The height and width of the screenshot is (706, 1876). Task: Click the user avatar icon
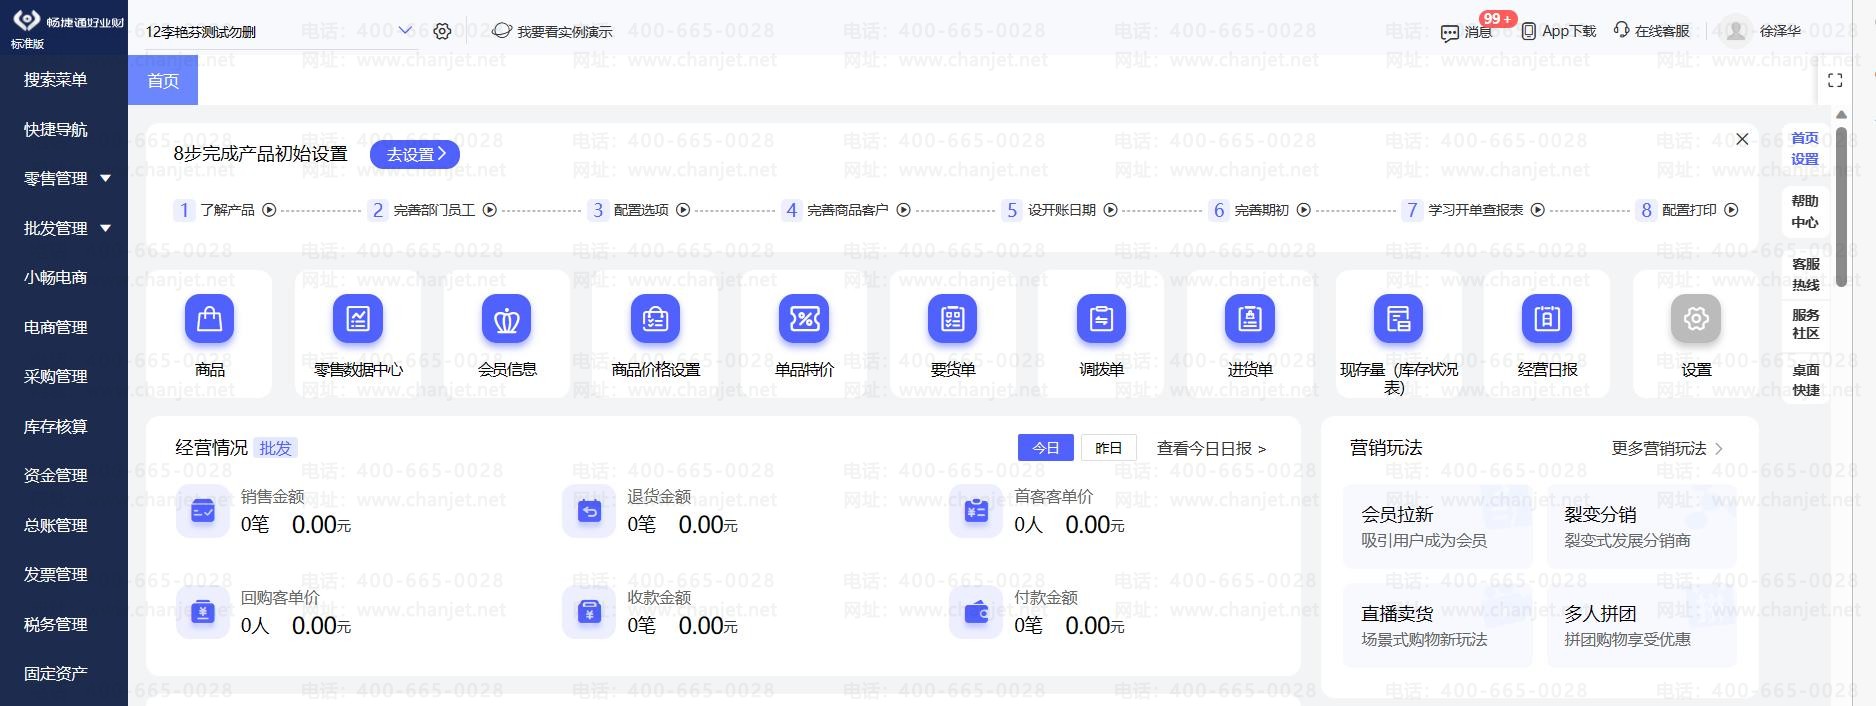[1737, 31]
